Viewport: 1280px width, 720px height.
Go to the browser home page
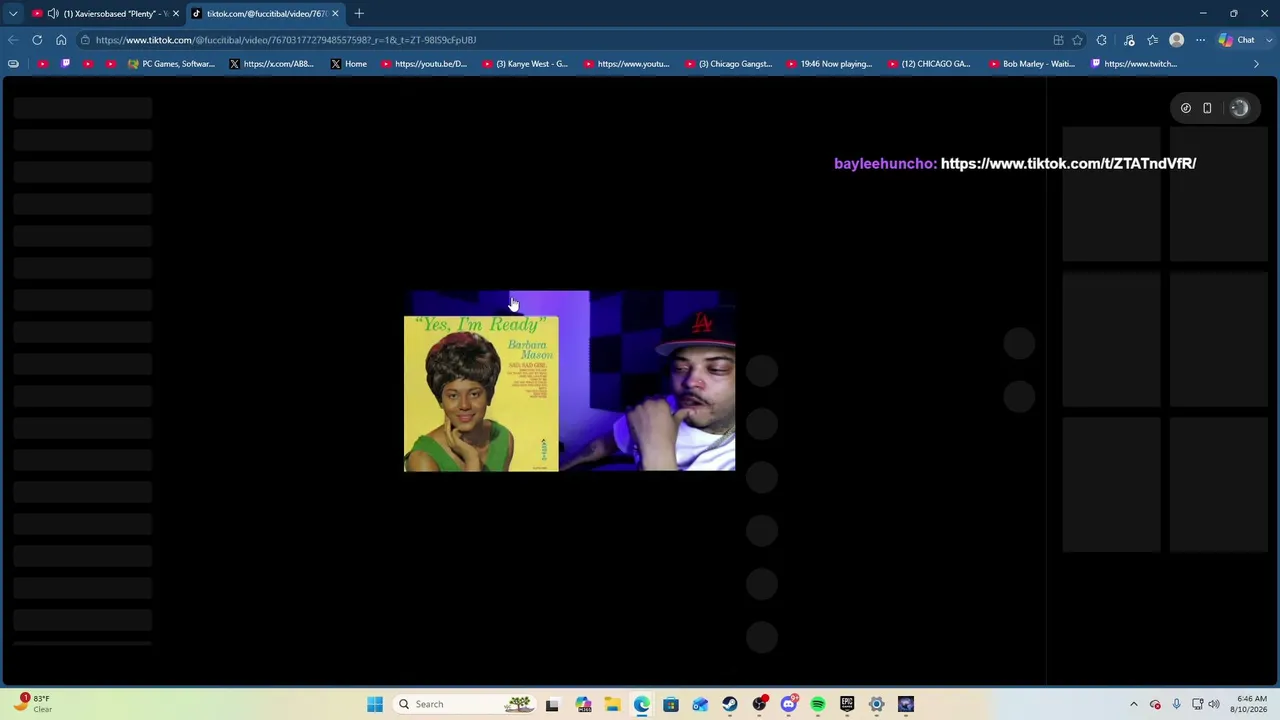coord(61,40)
